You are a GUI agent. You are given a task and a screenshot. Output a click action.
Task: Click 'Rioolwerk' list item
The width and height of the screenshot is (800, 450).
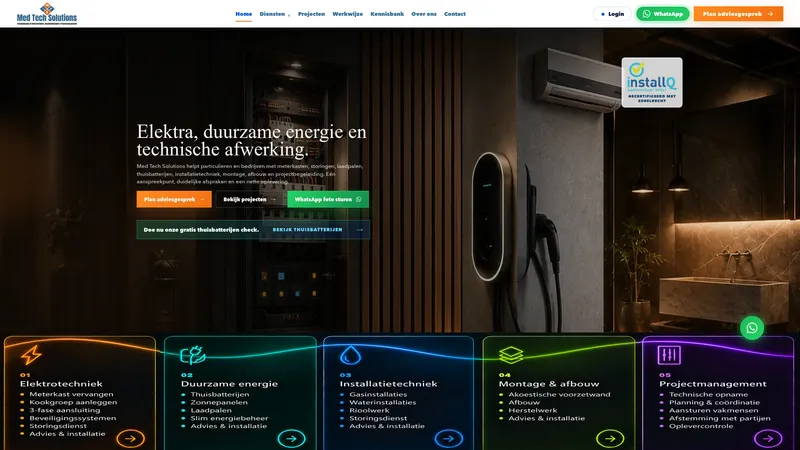(x=369, y=410)
